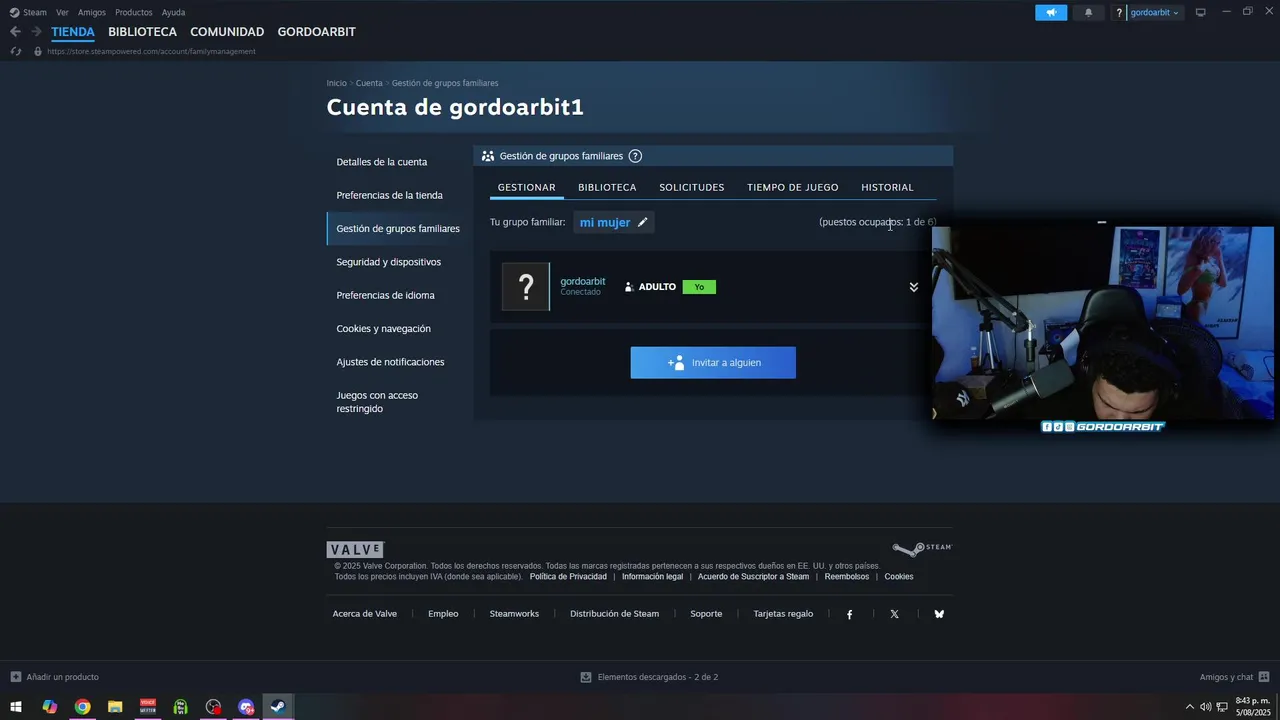Open Juegos con acceso restringido
This screenshot has height=720, width=1280.
(377, 402)
